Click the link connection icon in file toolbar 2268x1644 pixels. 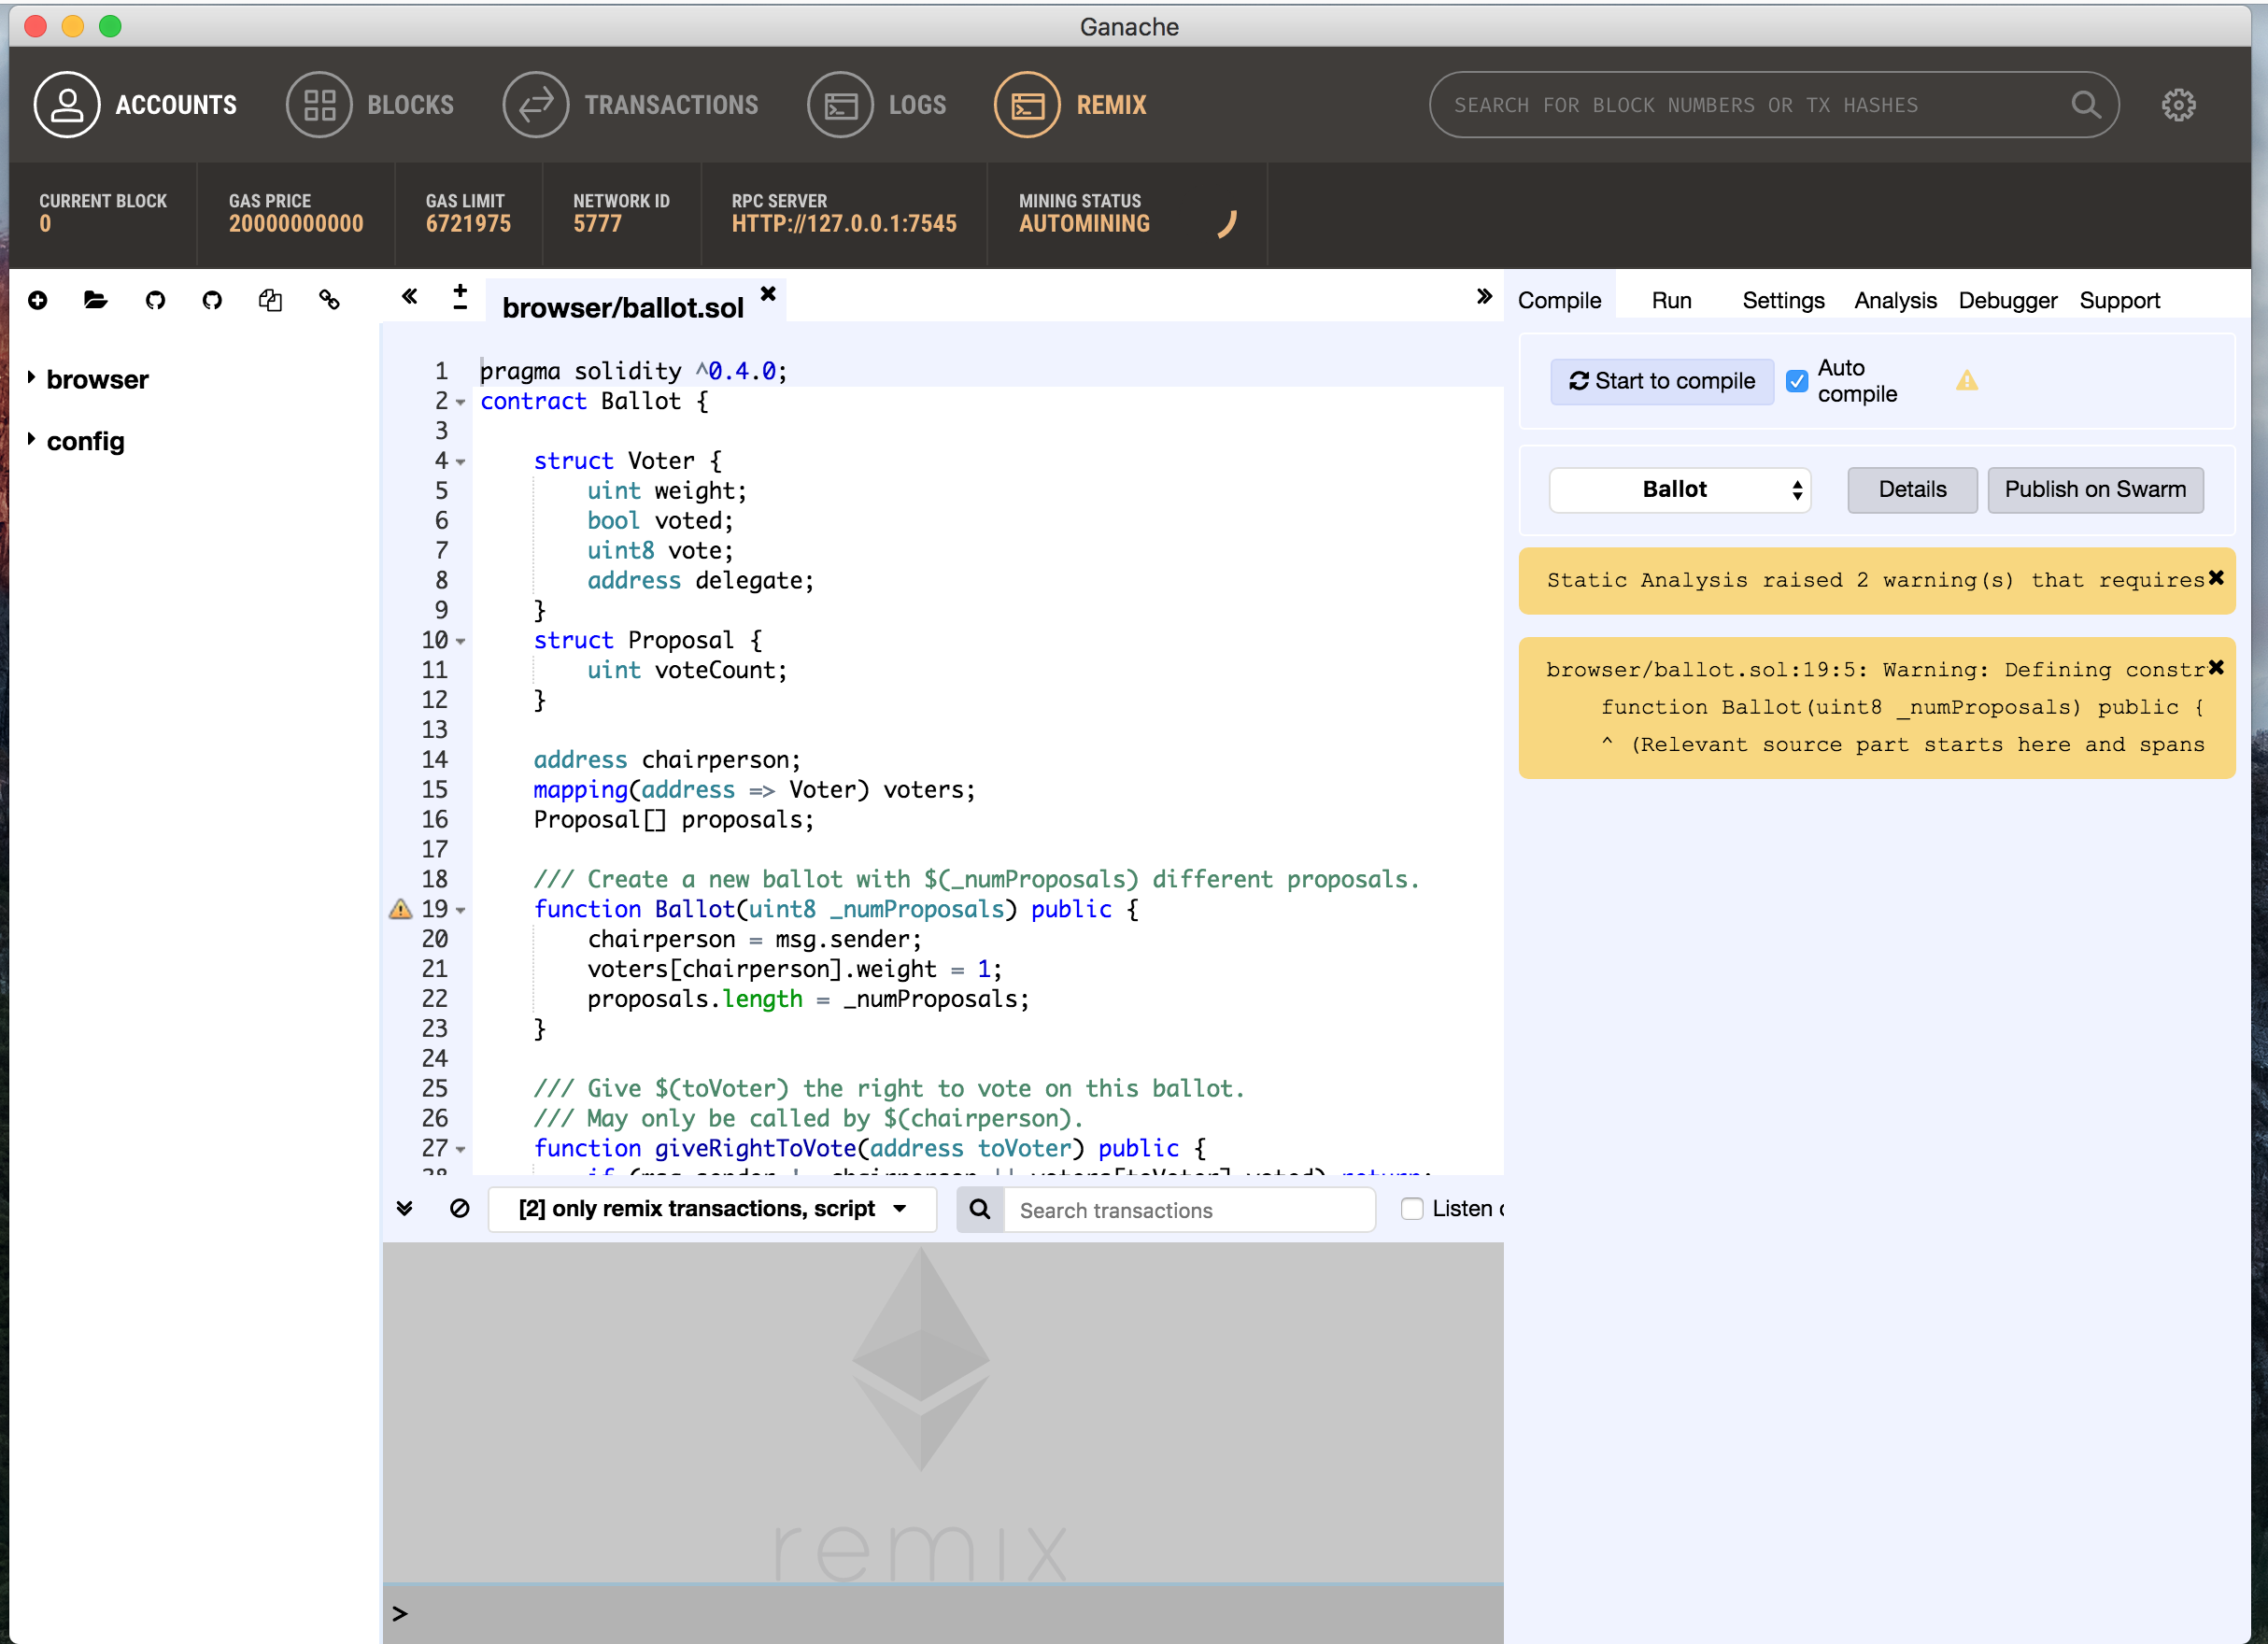point(329,300)
